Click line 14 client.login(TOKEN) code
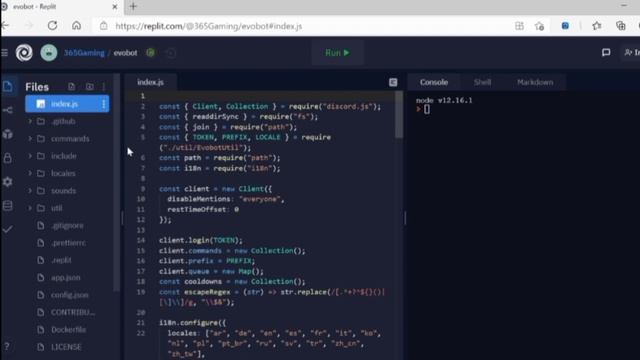 pos(200,240)
